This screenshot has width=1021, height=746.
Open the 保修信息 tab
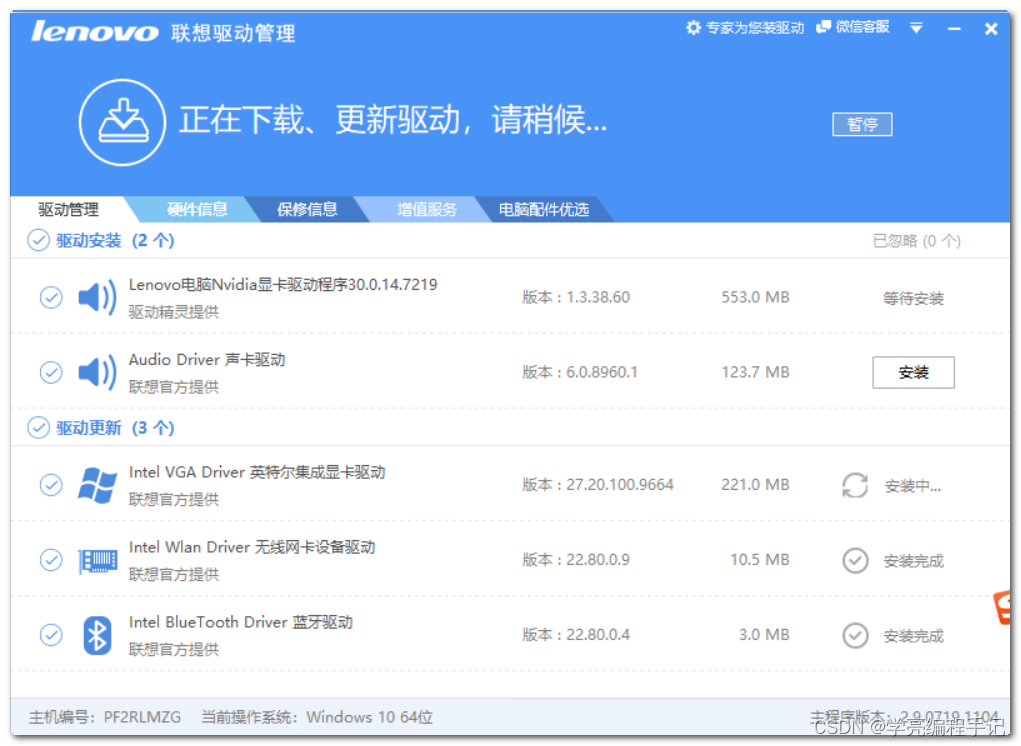coord(307,210)
